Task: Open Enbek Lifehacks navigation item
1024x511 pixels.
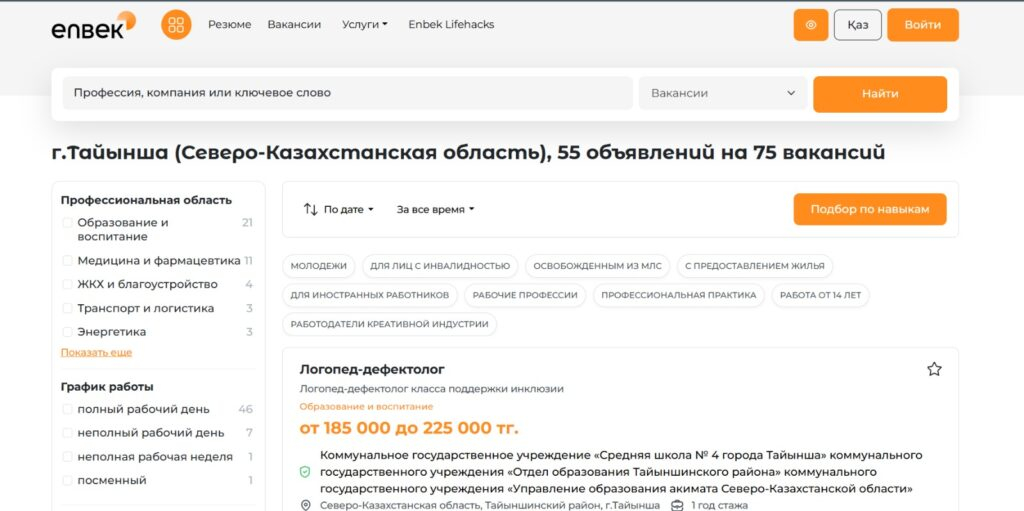Action: pos(451,24)
